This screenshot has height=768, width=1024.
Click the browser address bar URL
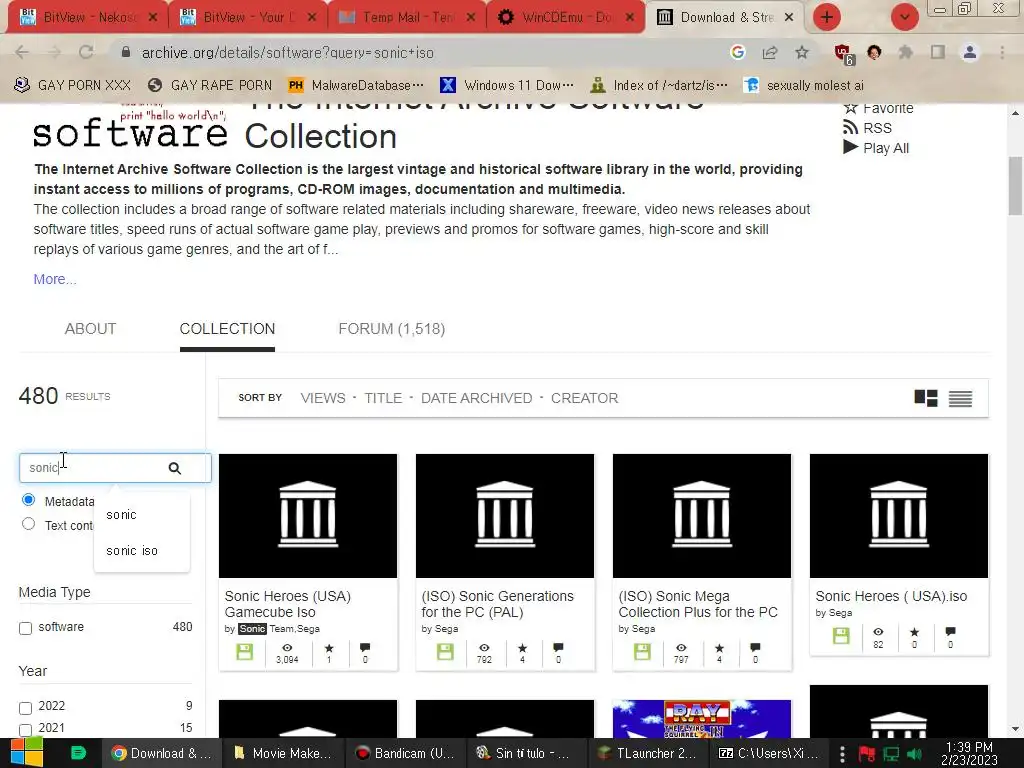click(287, 52)
